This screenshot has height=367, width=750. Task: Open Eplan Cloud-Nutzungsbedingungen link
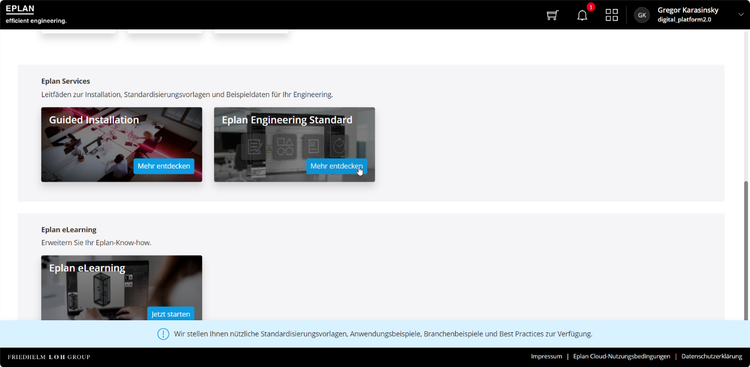(621, 356)
